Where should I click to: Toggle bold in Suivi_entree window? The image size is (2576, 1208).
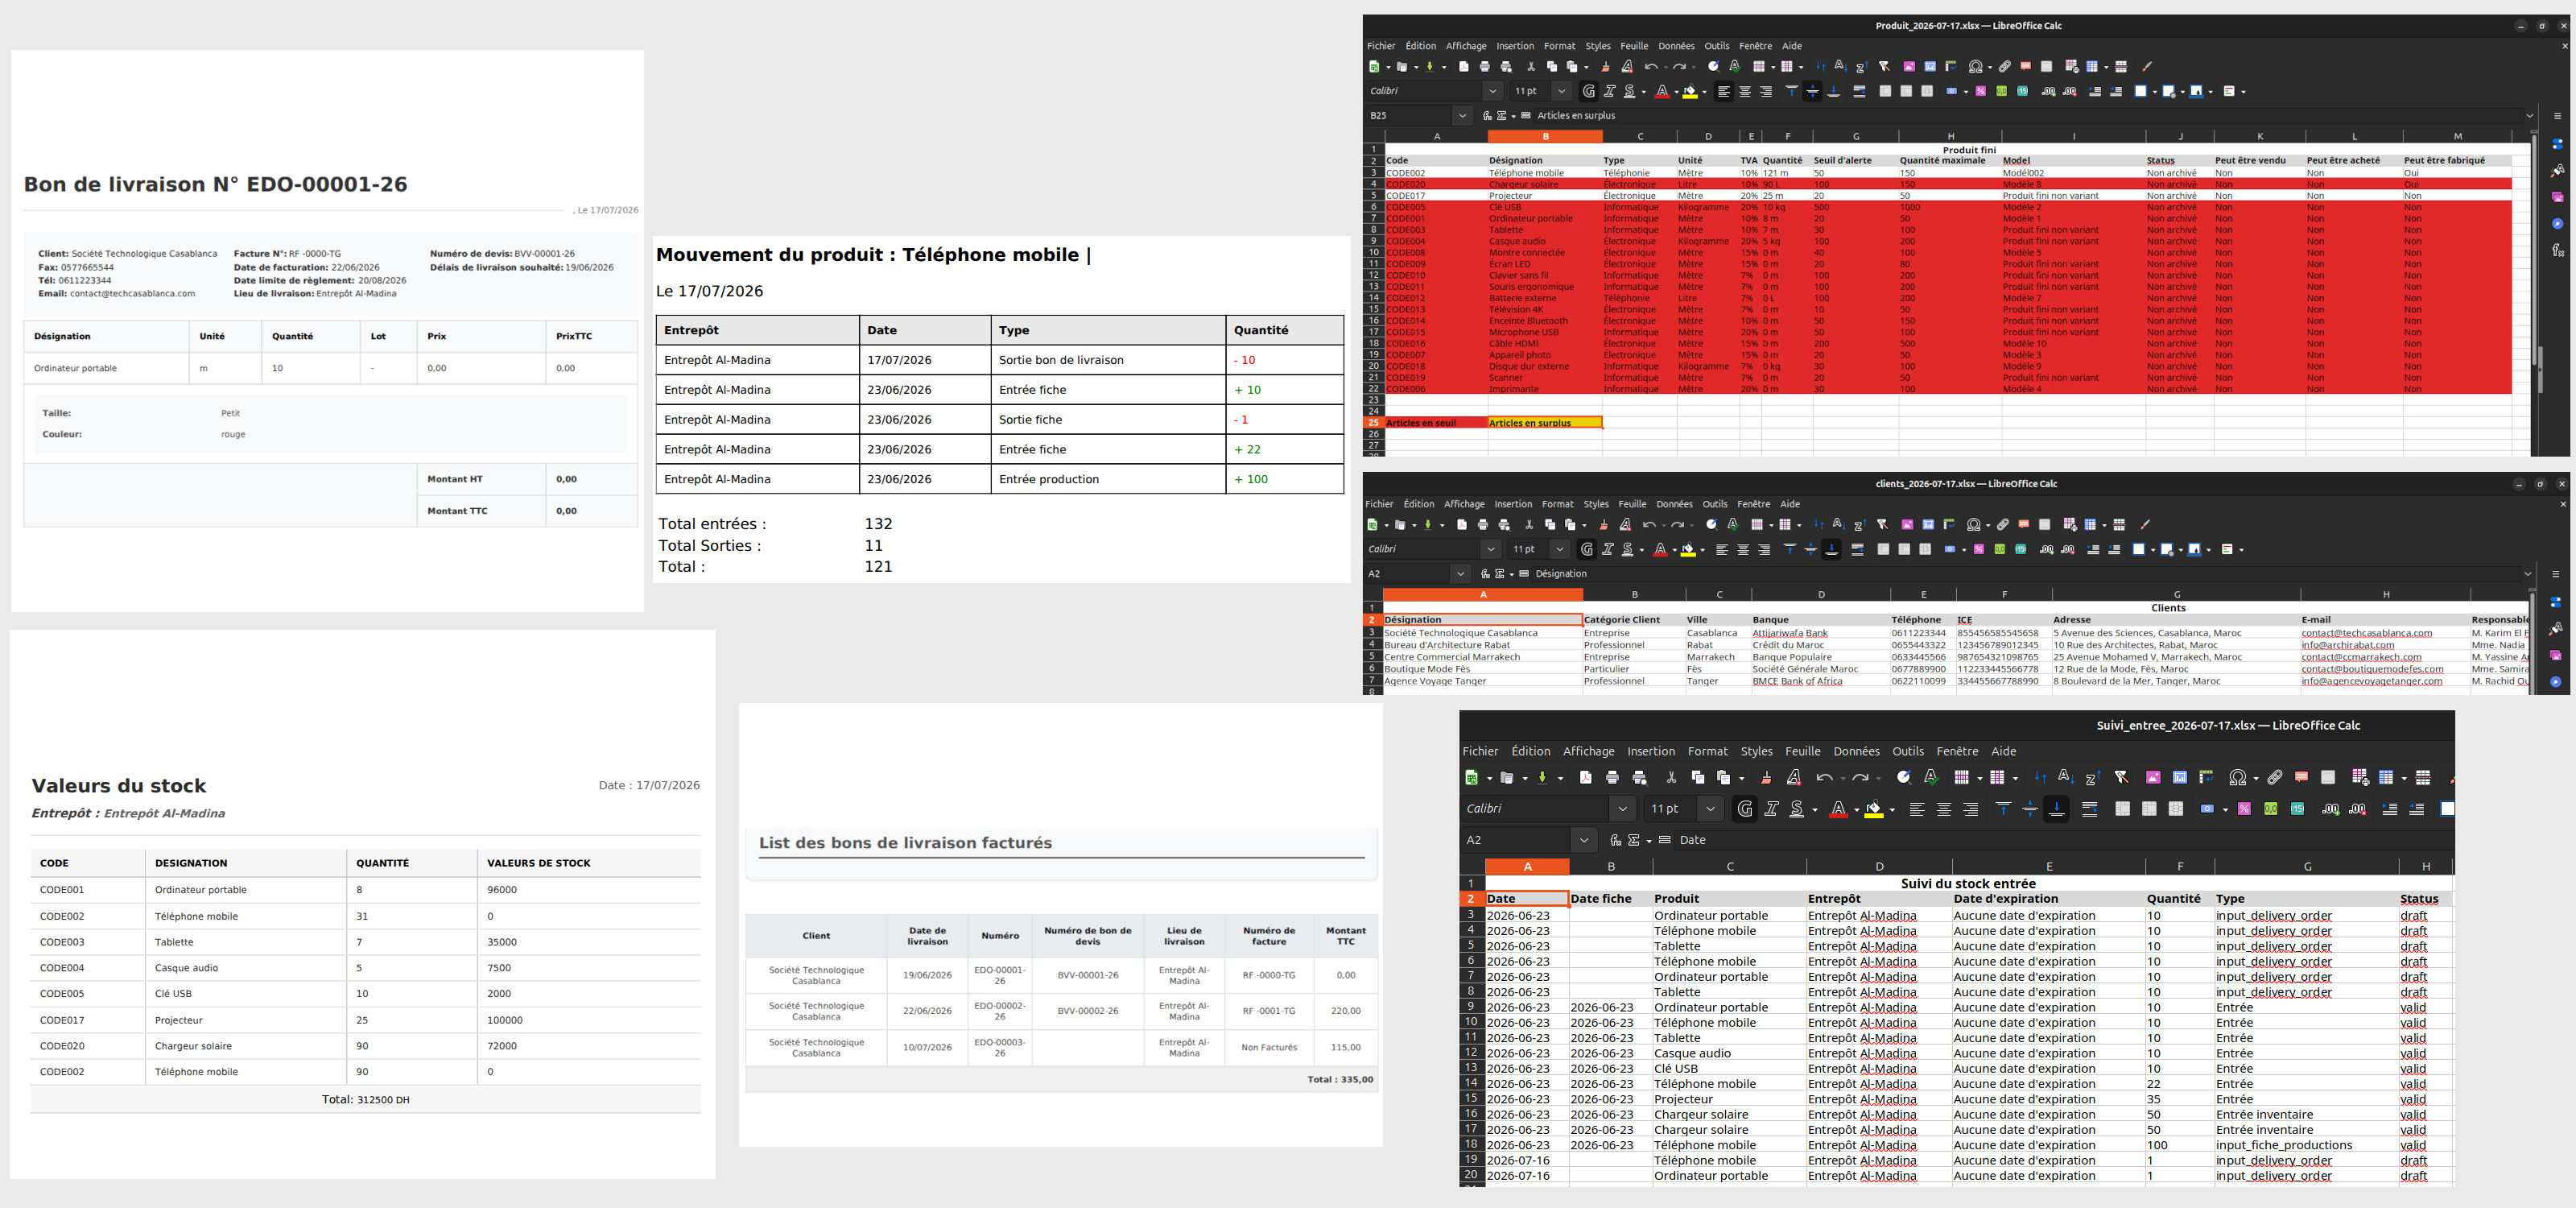point(1745,809)
